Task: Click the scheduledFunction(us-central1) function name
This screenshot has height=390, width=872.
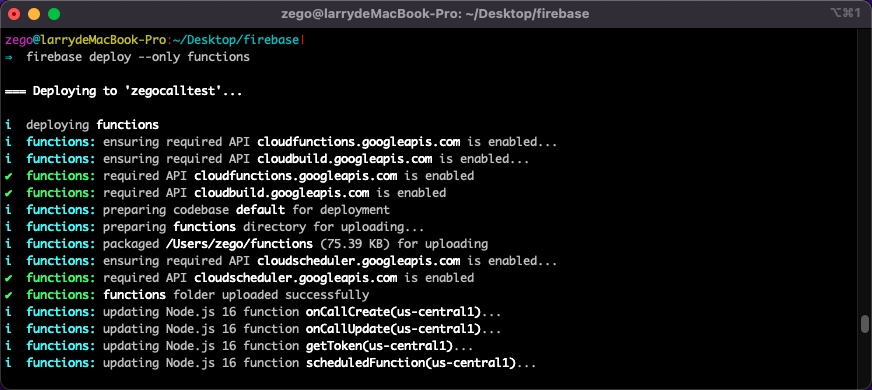Action: (x=411, y=363)
